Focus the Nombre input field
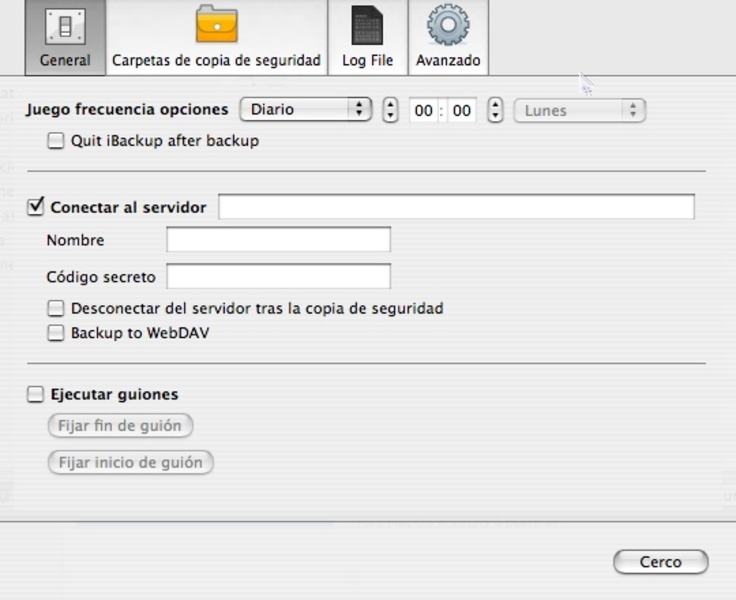 pos(279,239)
